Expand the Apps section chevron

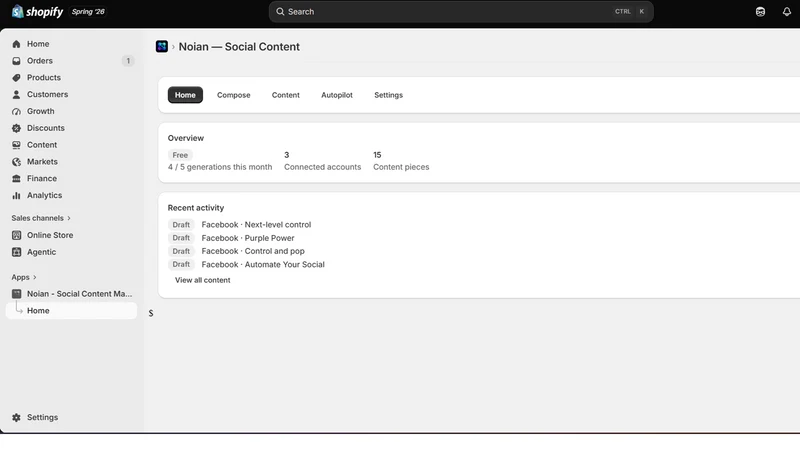[35, 277]
